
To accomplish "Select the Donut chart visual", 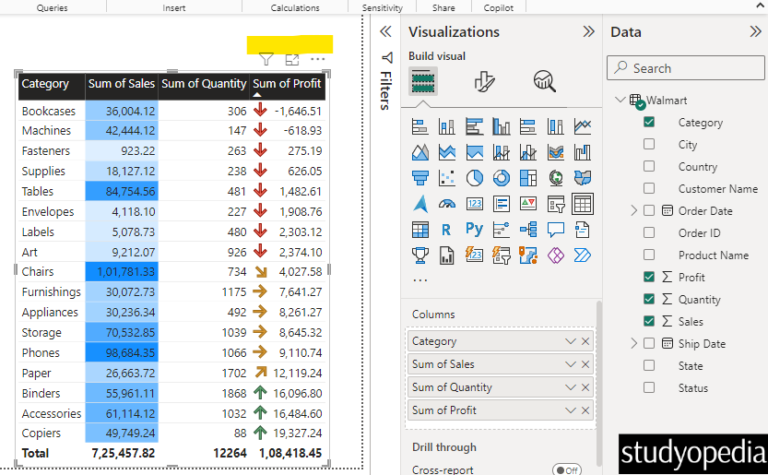I will 501,178.
